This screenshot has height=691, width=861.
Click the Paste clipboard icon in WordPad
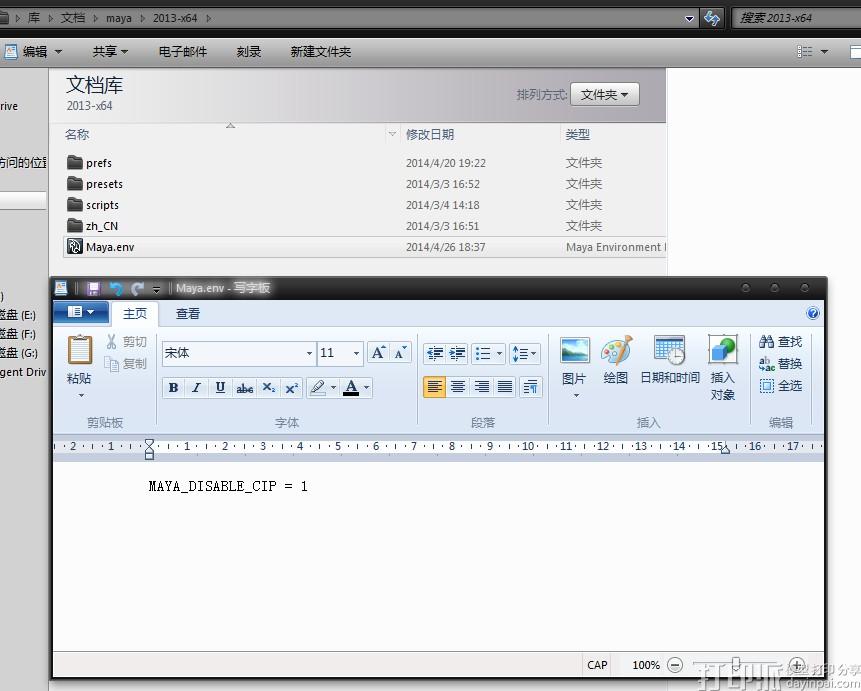coord(80,350)
